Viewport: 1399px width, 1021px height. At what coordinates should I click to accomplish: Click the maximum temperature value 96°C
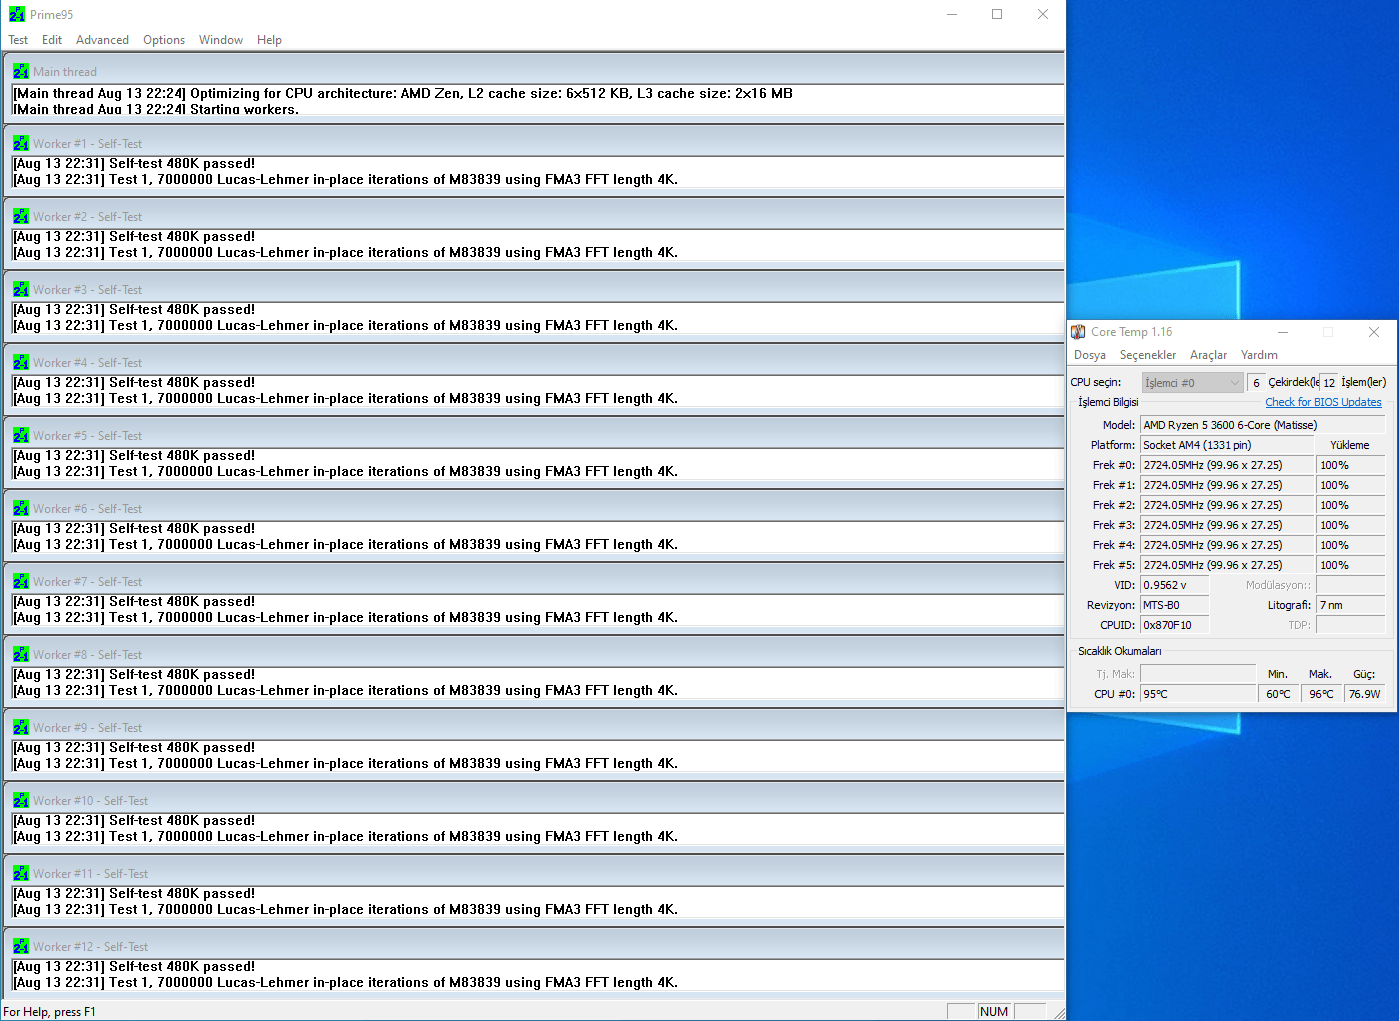(x=1322, y=694)
